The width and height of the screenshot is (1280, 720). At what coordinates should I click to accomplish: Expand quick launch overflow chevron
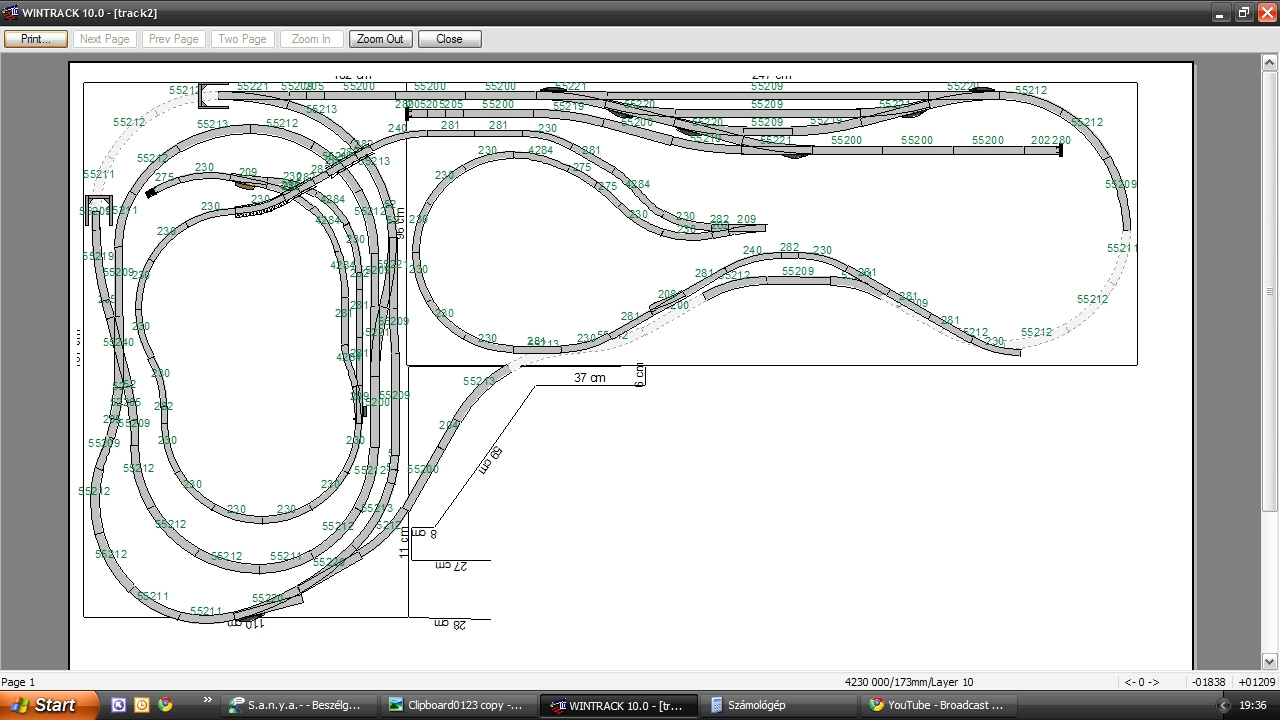pos(208,700)
